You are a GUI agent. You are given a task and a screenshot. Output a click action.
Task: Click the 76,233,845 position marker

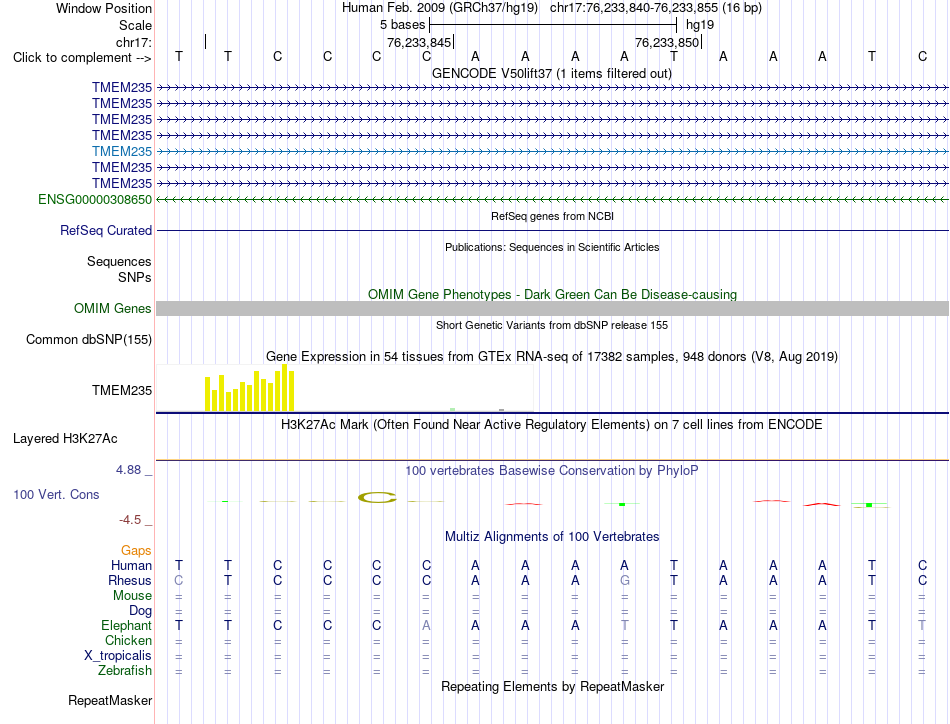419,42
